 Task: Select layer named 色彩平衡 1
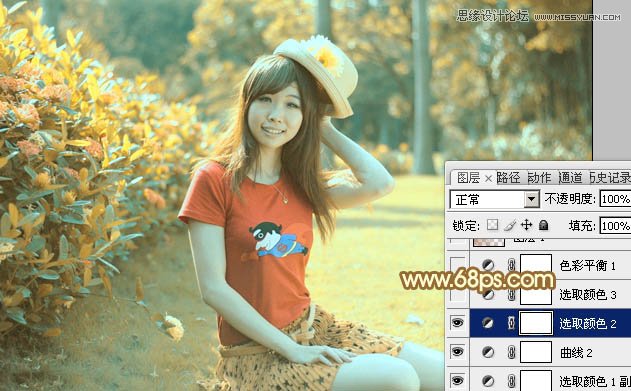(588, 265)
